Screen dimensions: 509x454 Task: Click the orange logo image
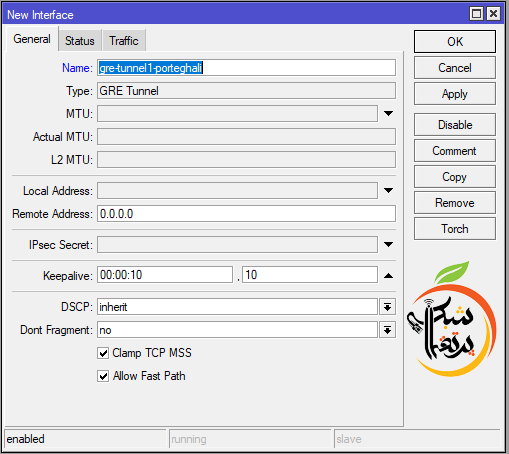click(x=452, y=319)
